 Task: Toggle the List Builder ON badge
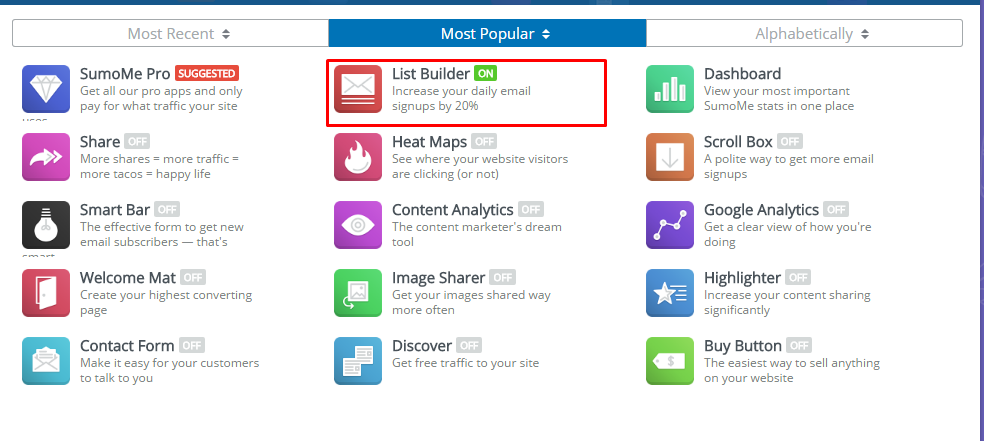click(485, 73)
